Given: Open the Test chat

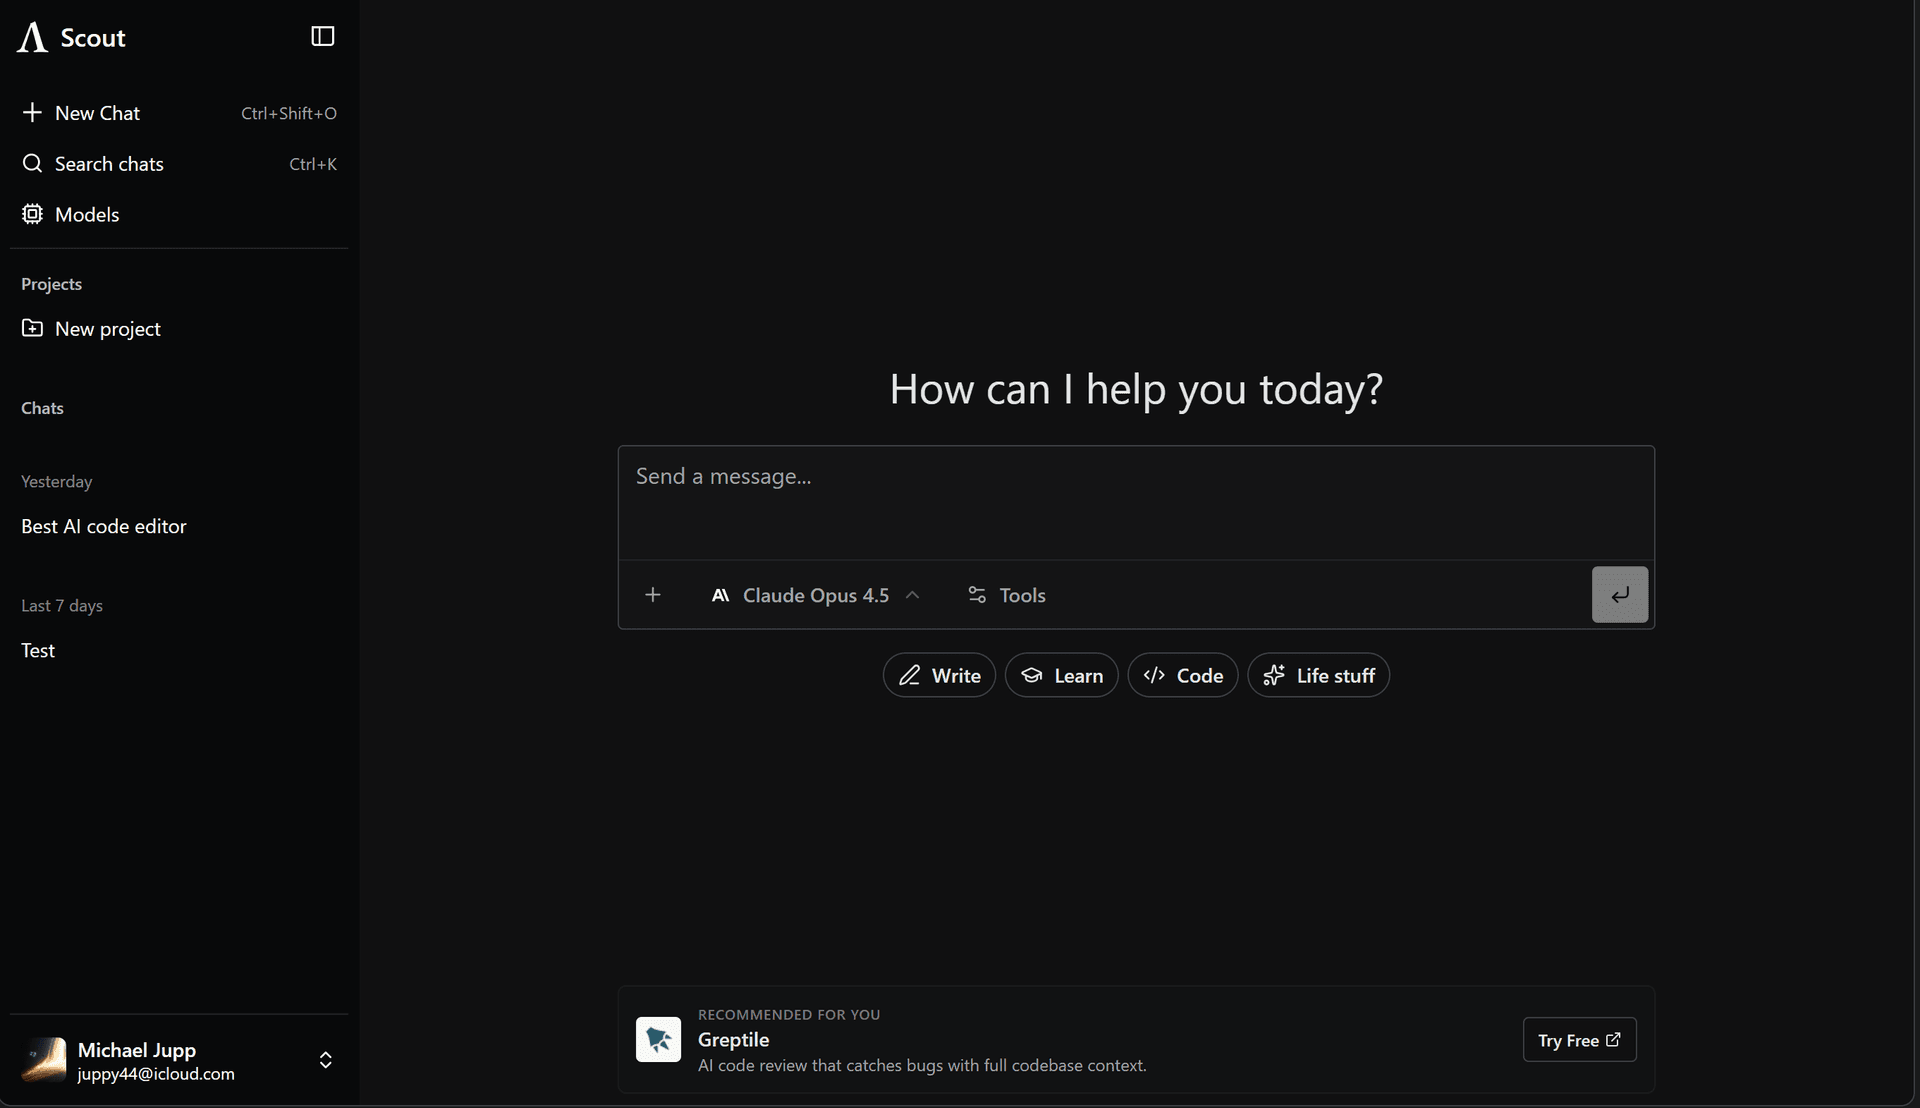Looking at the screenshot, I should [38, 651].
